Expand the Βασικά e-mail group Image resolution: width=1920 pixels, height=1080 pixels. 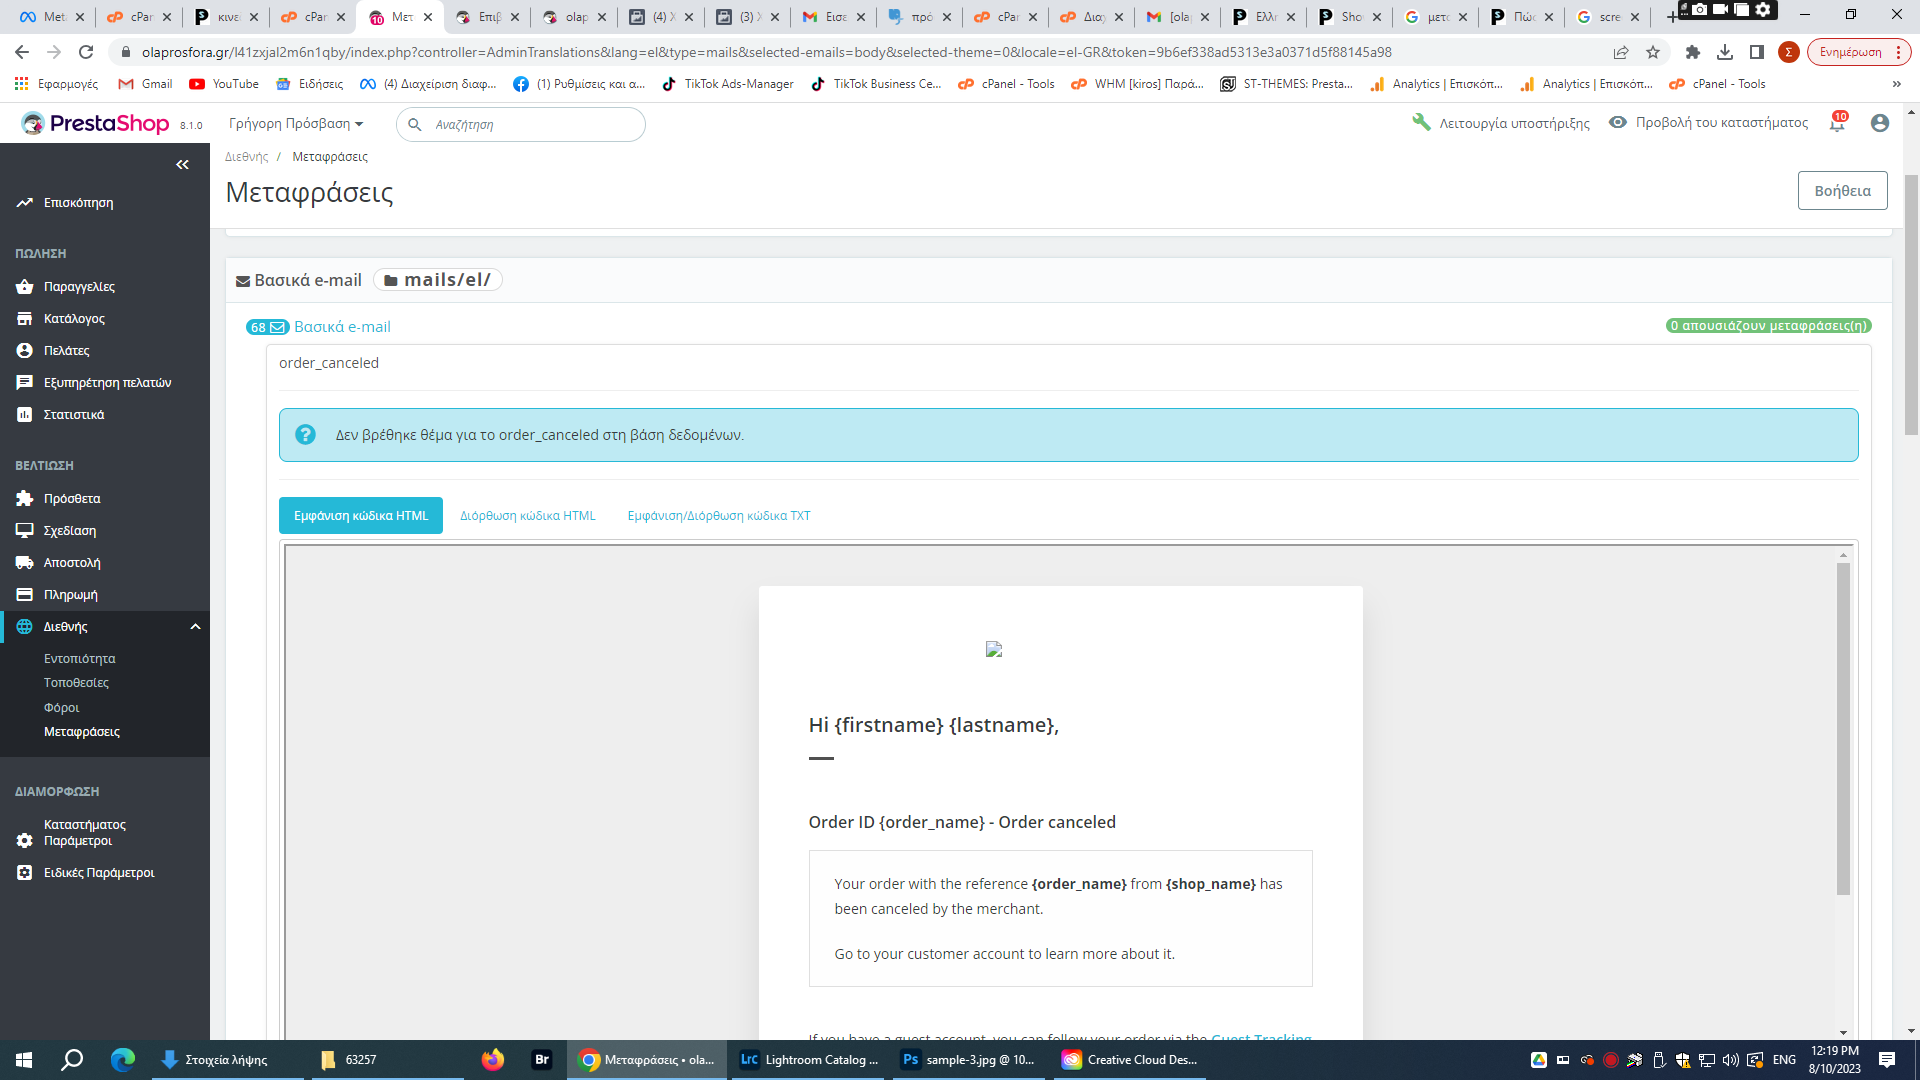(x=341, y=327)
